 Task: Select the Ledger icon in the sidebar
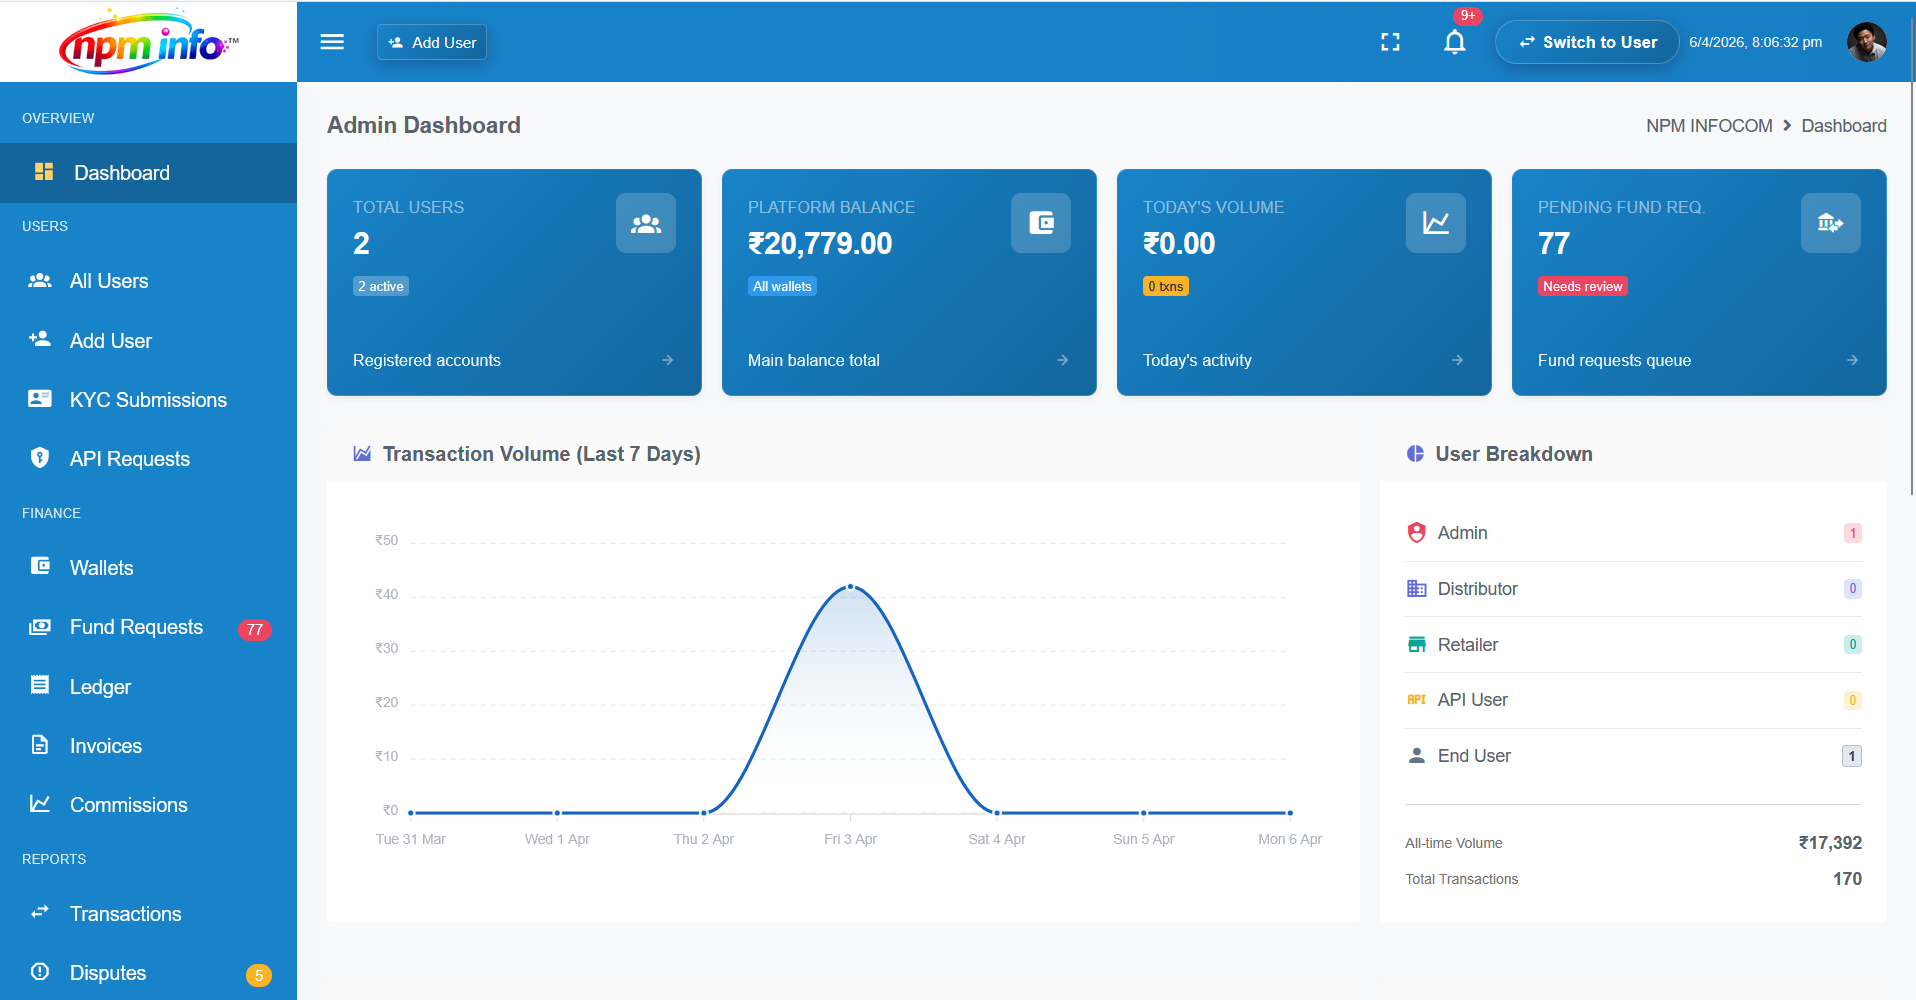click(x=39, y=685)
